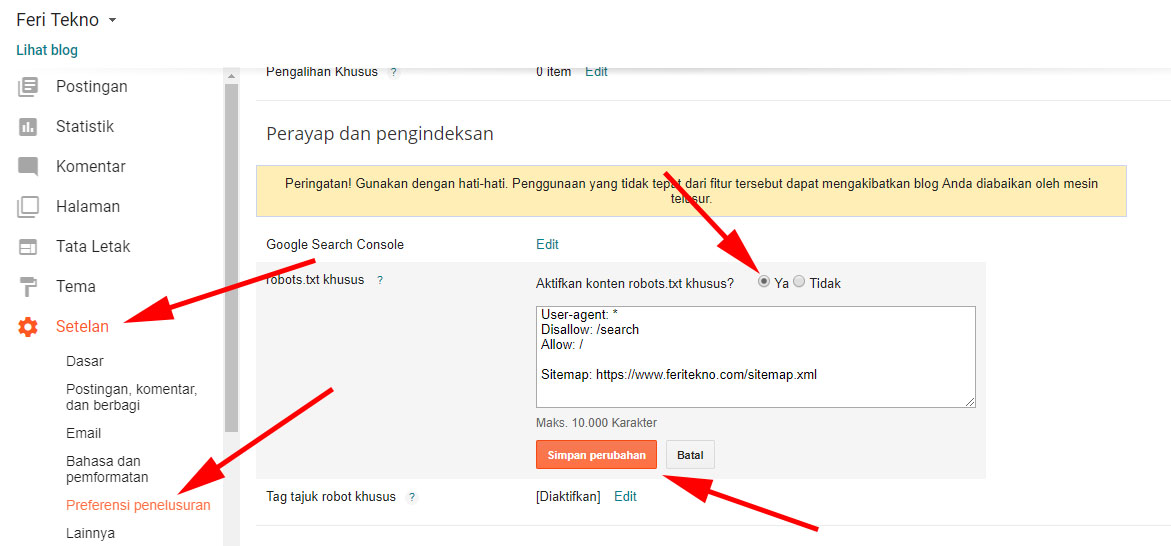
Task: Click the Halaman pages icon
Action: (28, 206)
